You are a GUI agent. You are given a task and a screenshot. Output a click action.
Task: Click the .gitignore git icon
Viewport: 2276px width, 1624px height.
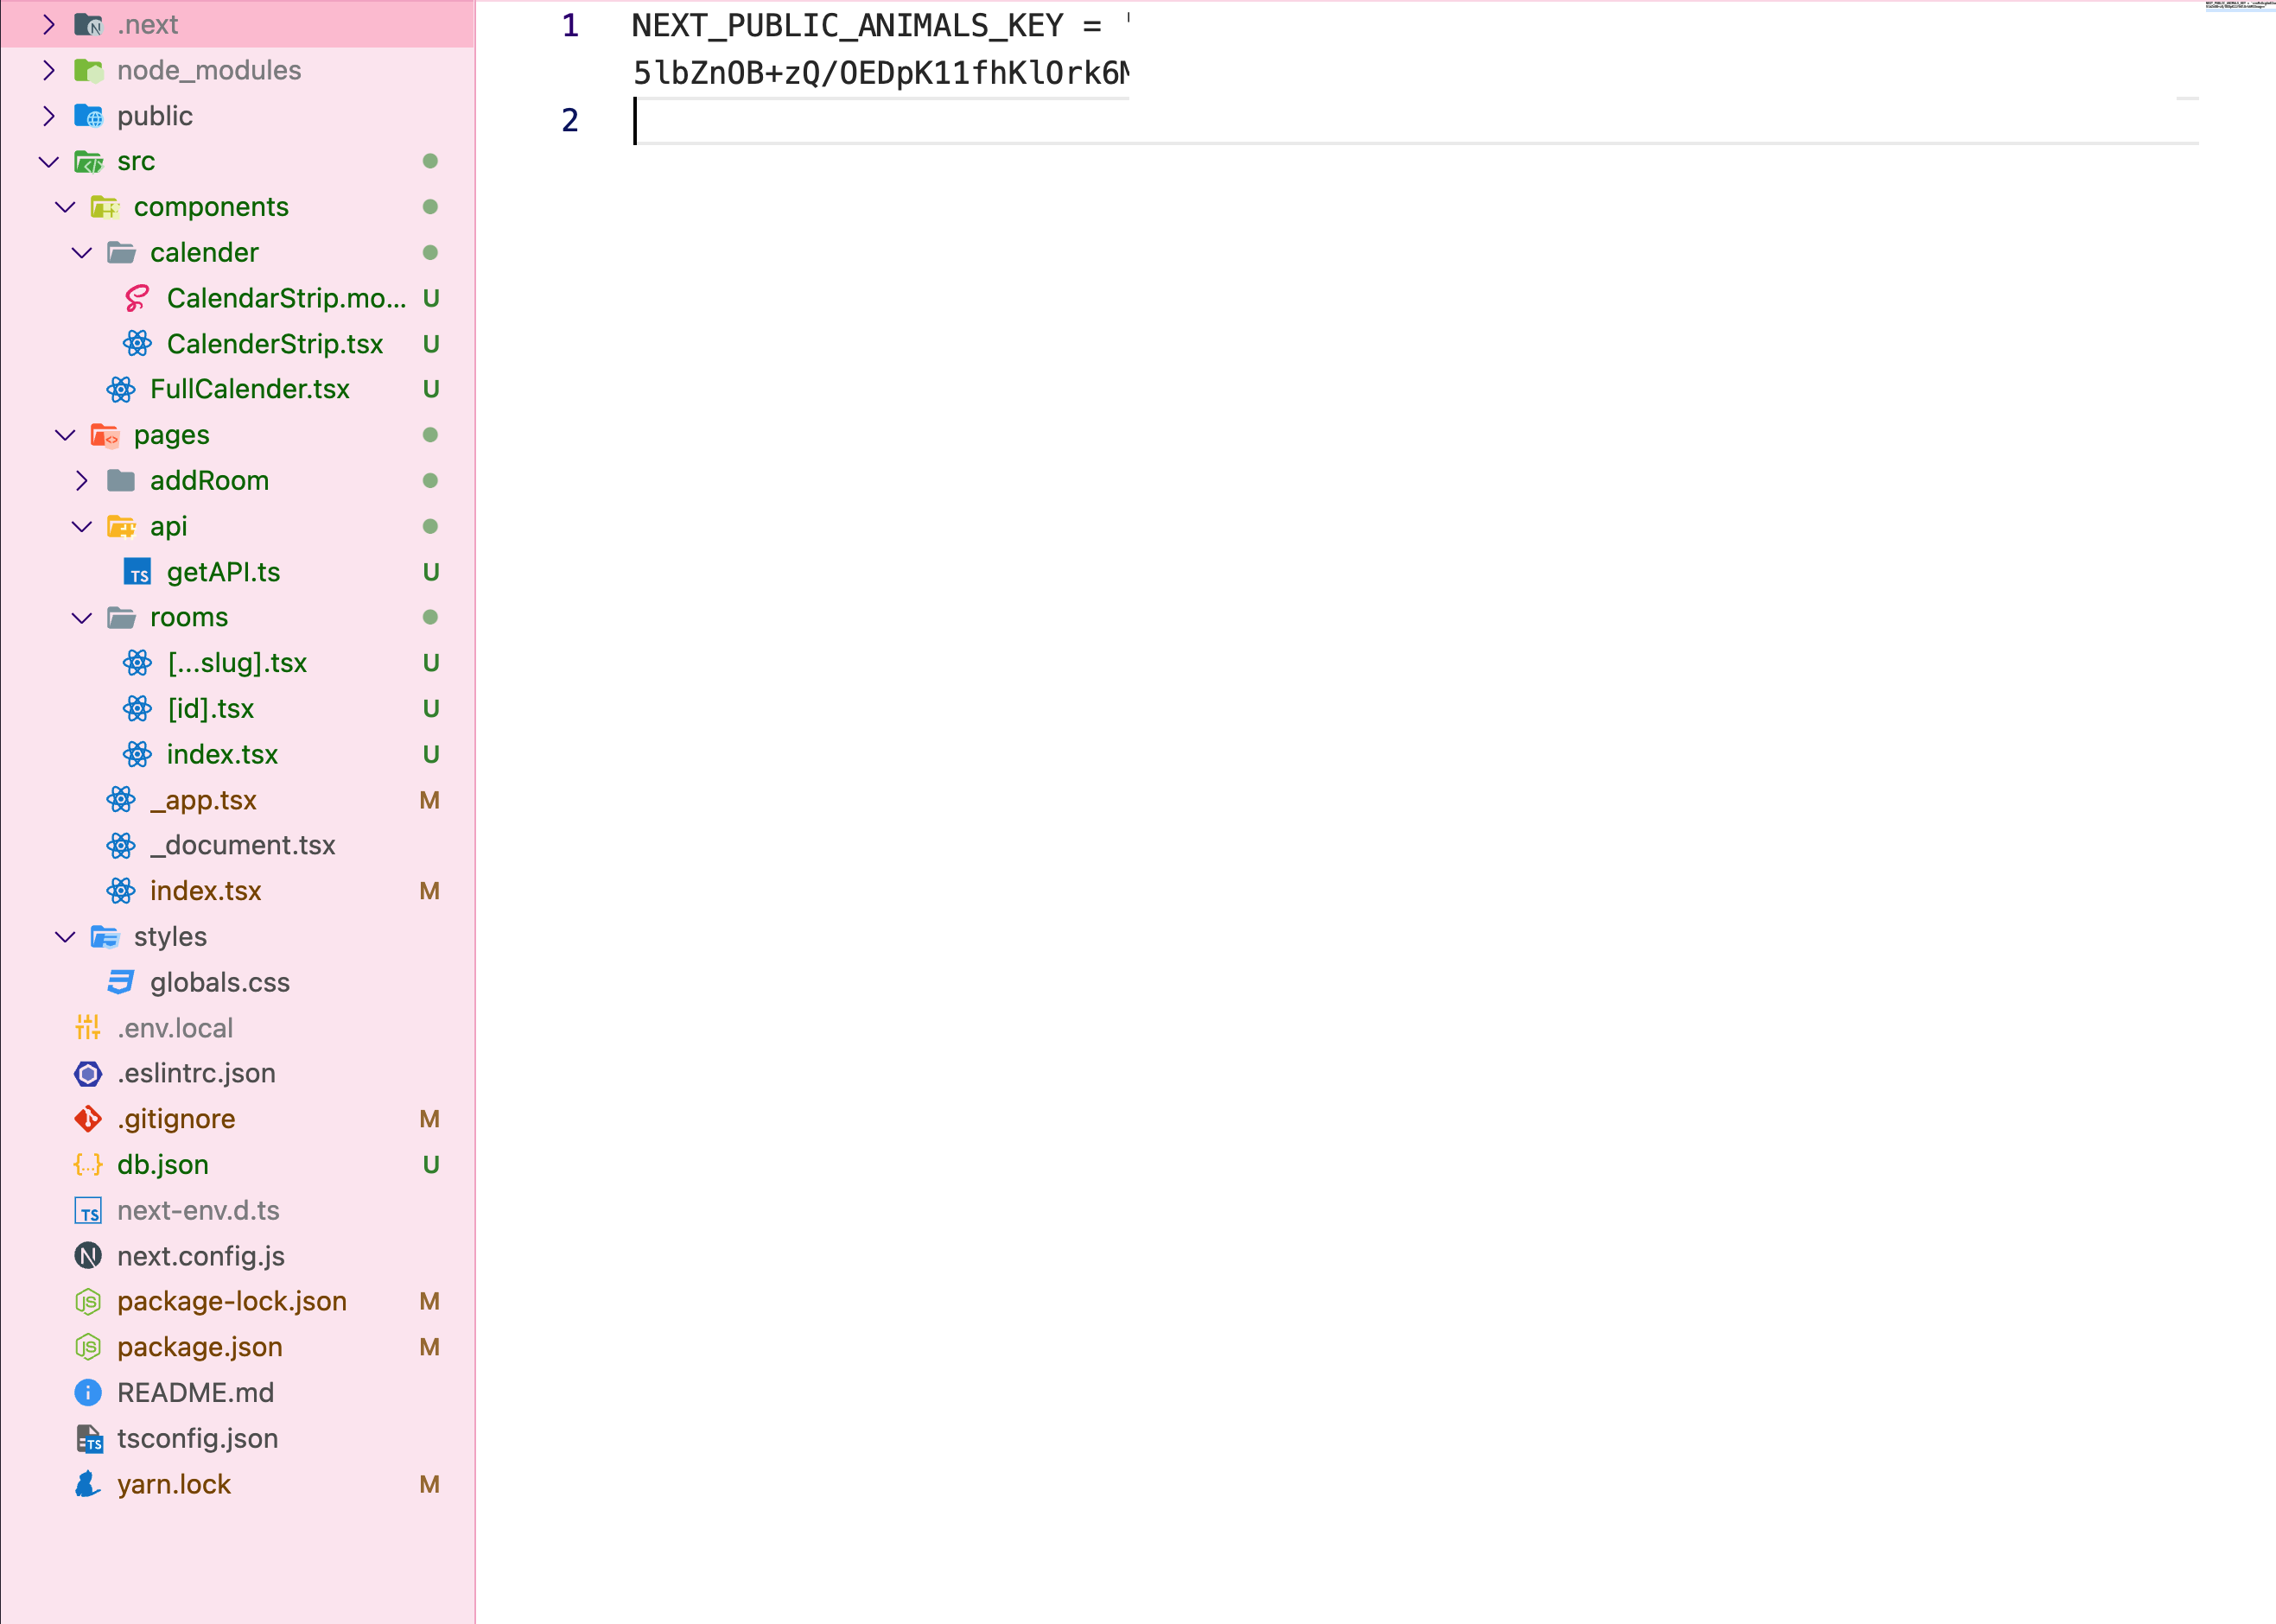(x=88, y=1119)
